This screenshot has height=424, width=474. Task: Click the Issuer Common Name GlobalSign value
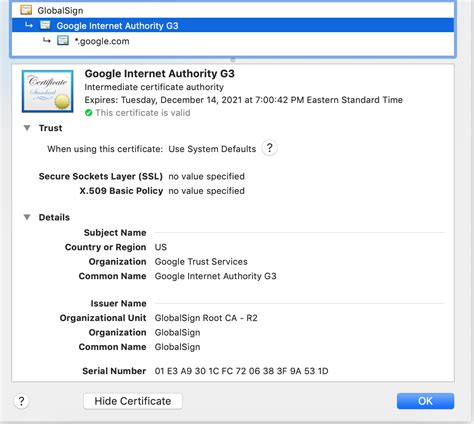(177, 347)
